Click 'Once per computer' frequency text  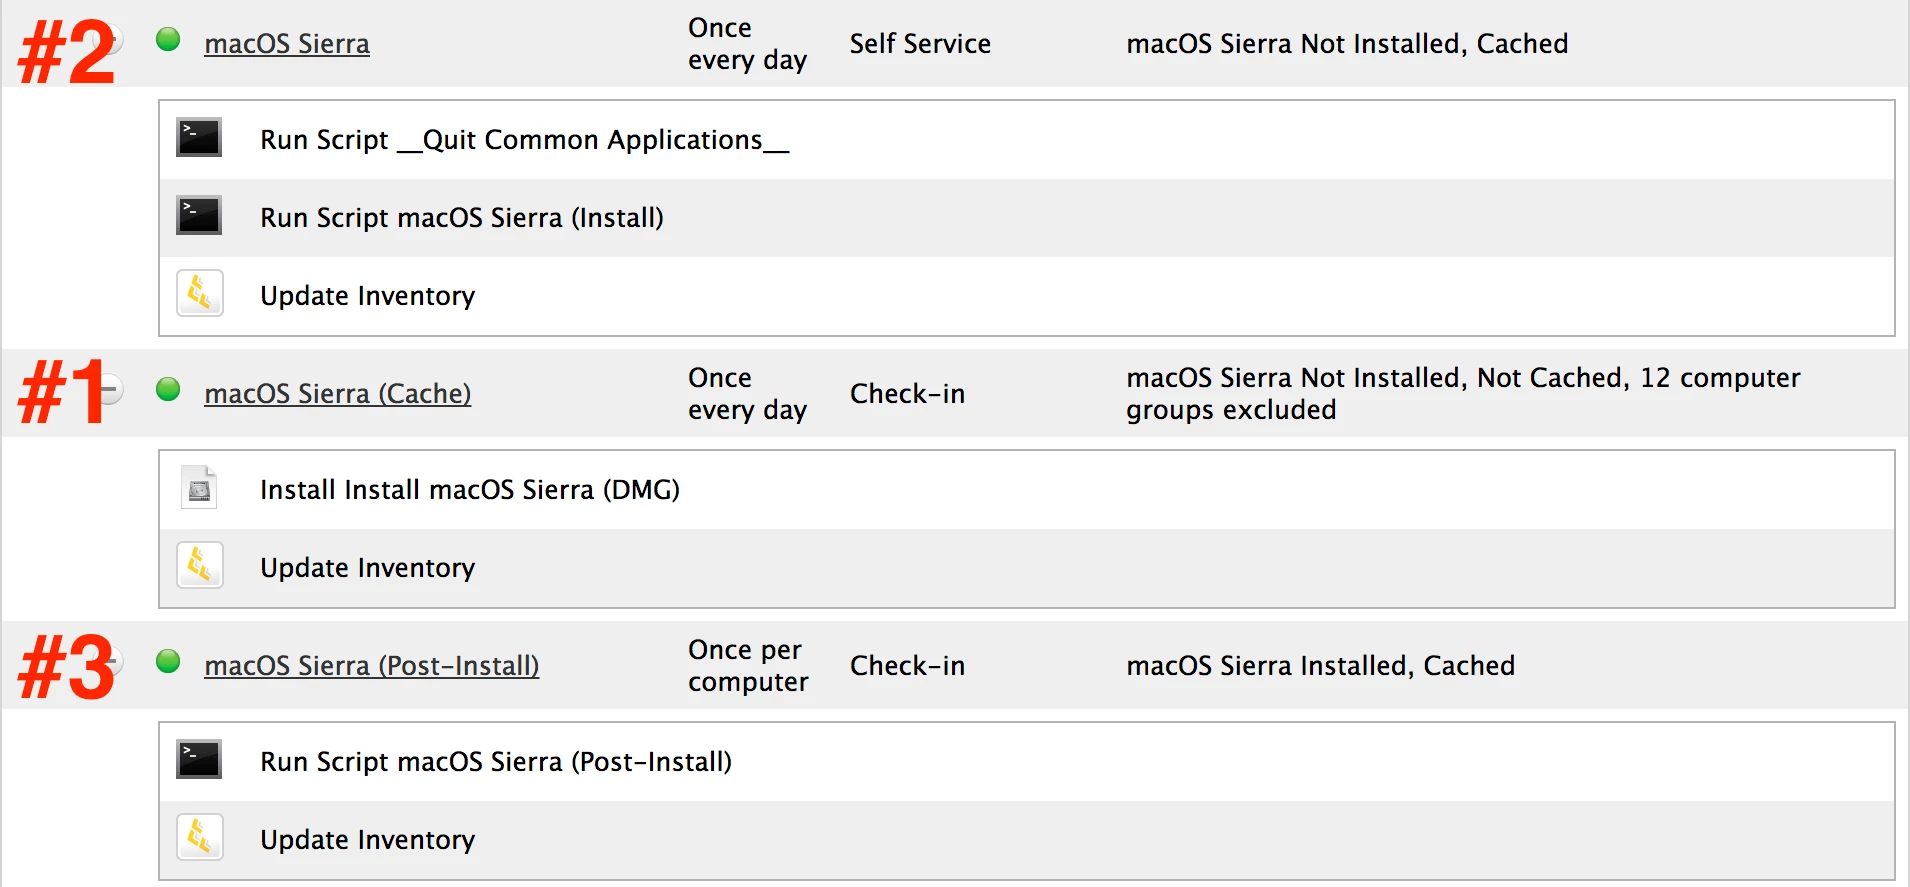(x=748, y=666)
